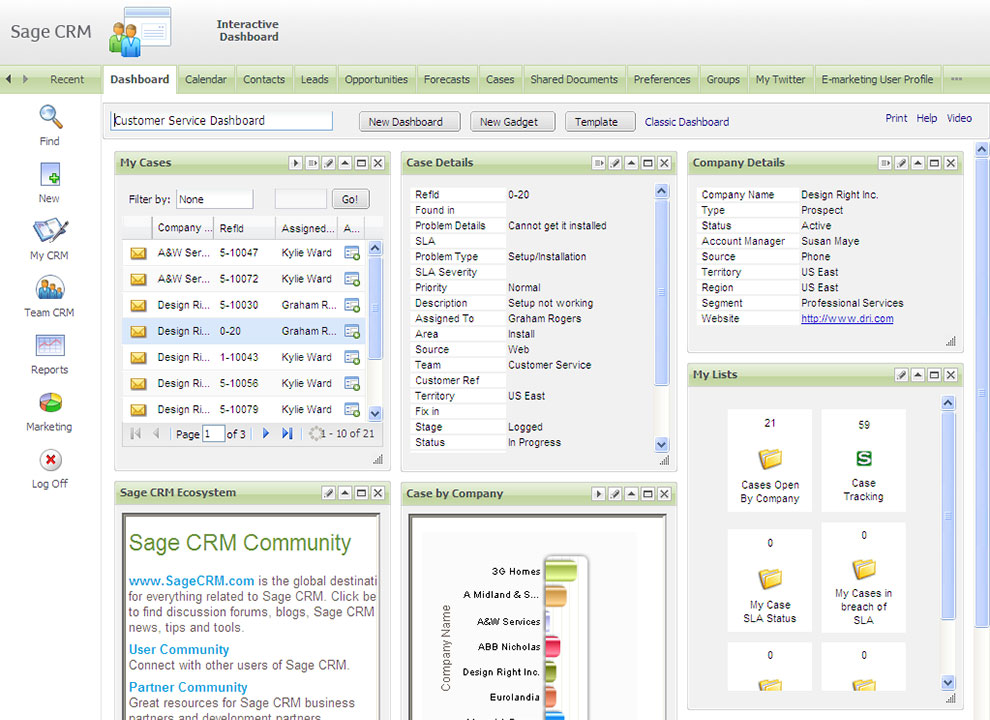This screenshot has width=990, height=720.
Task: Click the My Cases page number field
Action: tap(213, 434)
